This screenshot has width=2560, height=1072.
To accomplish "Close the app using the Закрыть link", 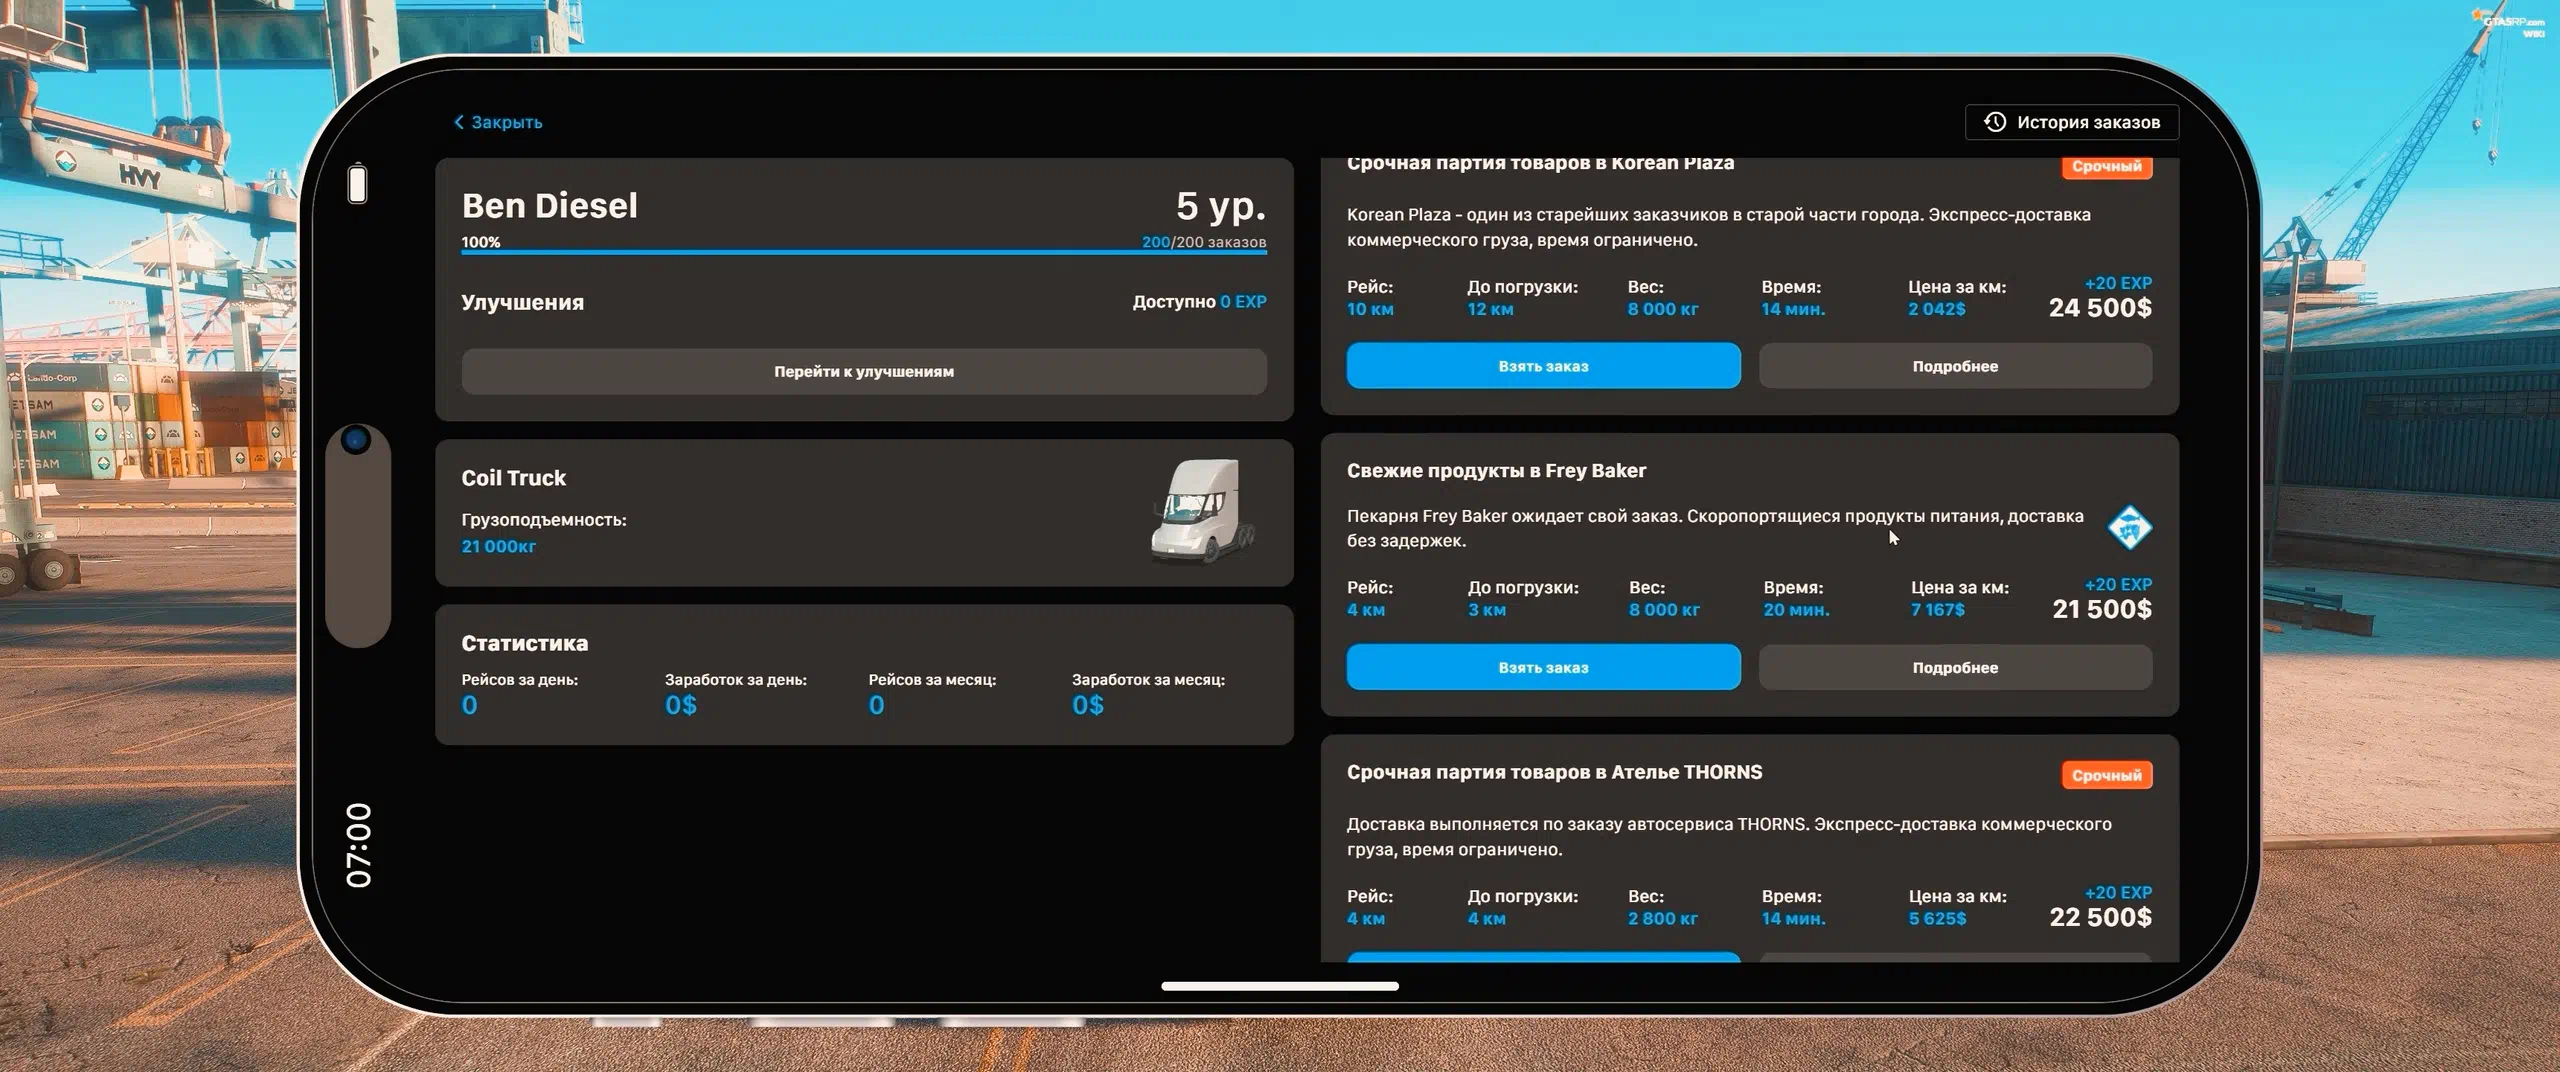I will pyautogui.click(x=506, y=122).
